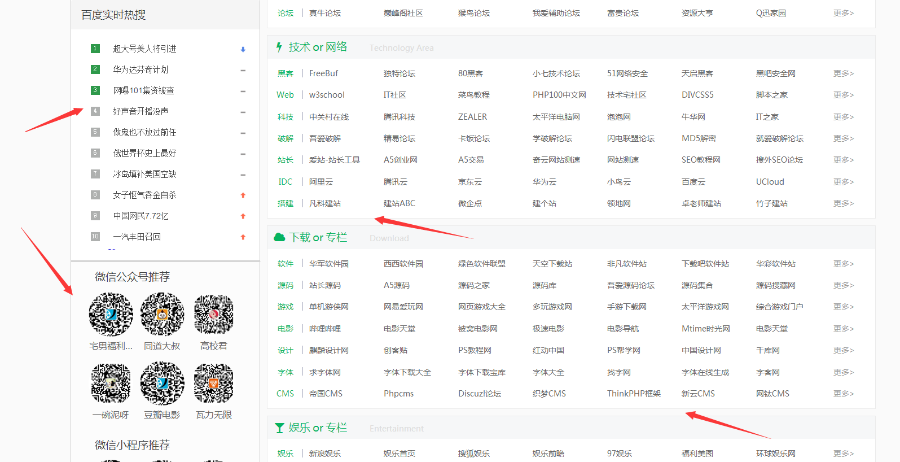The height and width of the screenshot is (462, 900).
Task: Select the Web category label
Action: coord(285,95)
